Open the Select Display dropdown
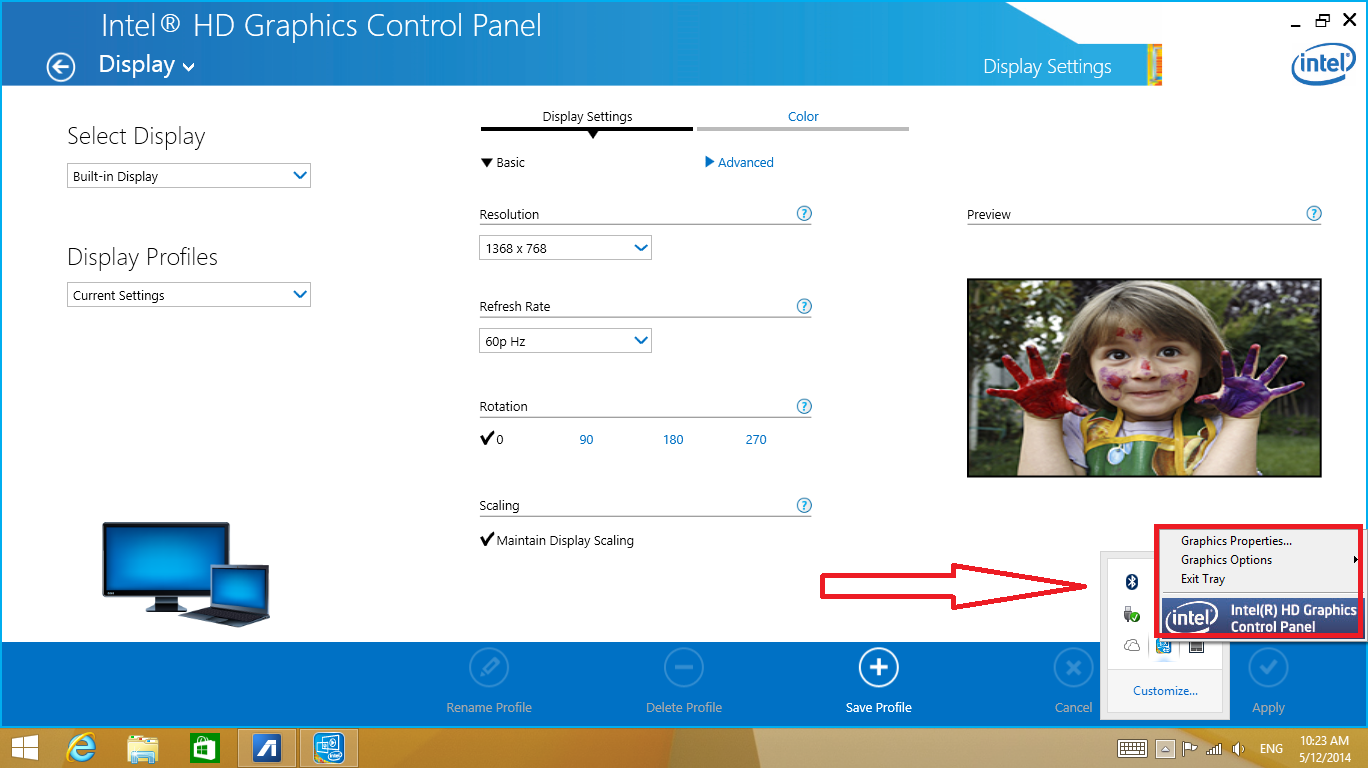The image size is (1368, 768). tap(189, 176)
